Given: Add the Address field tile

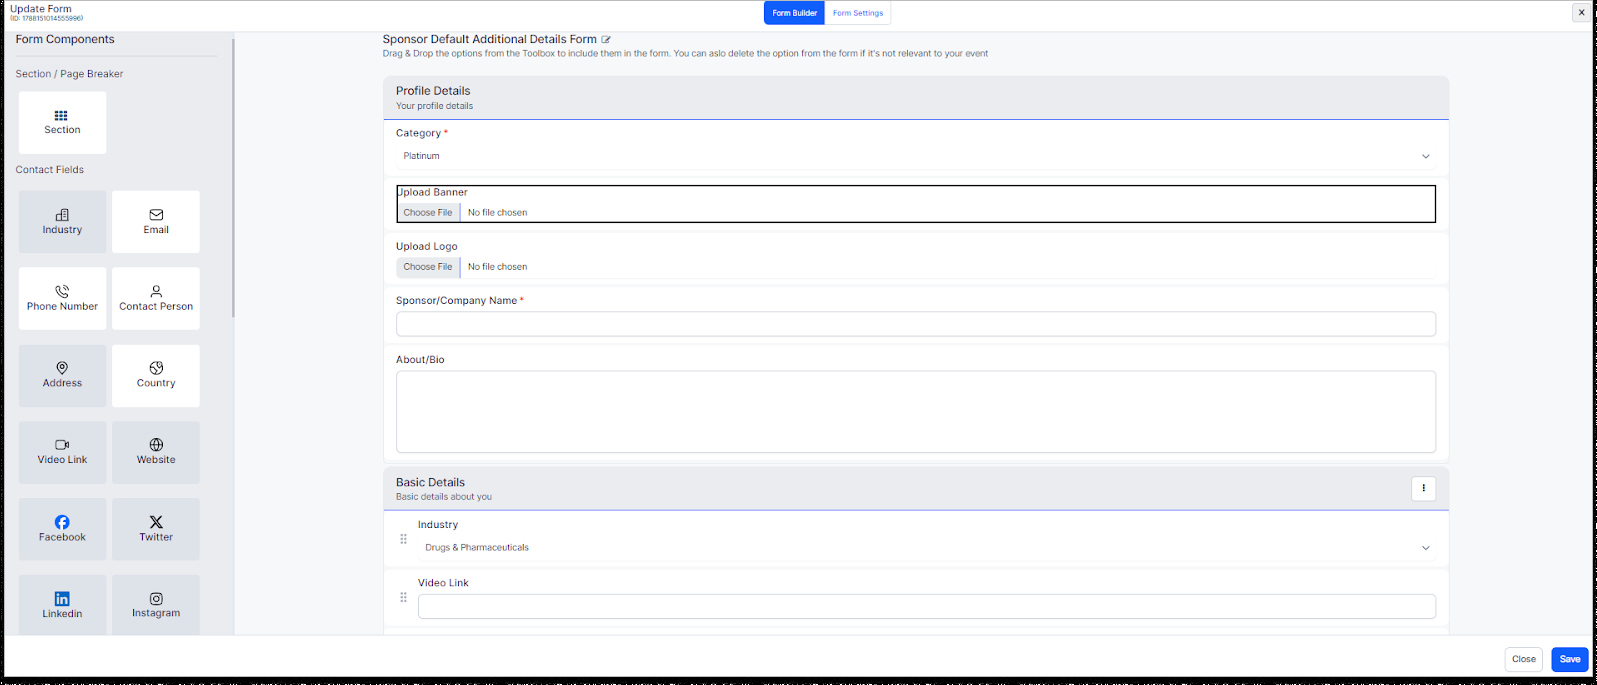Looking at the screenshot, I should pyautogui.click(x=62, y=375).
